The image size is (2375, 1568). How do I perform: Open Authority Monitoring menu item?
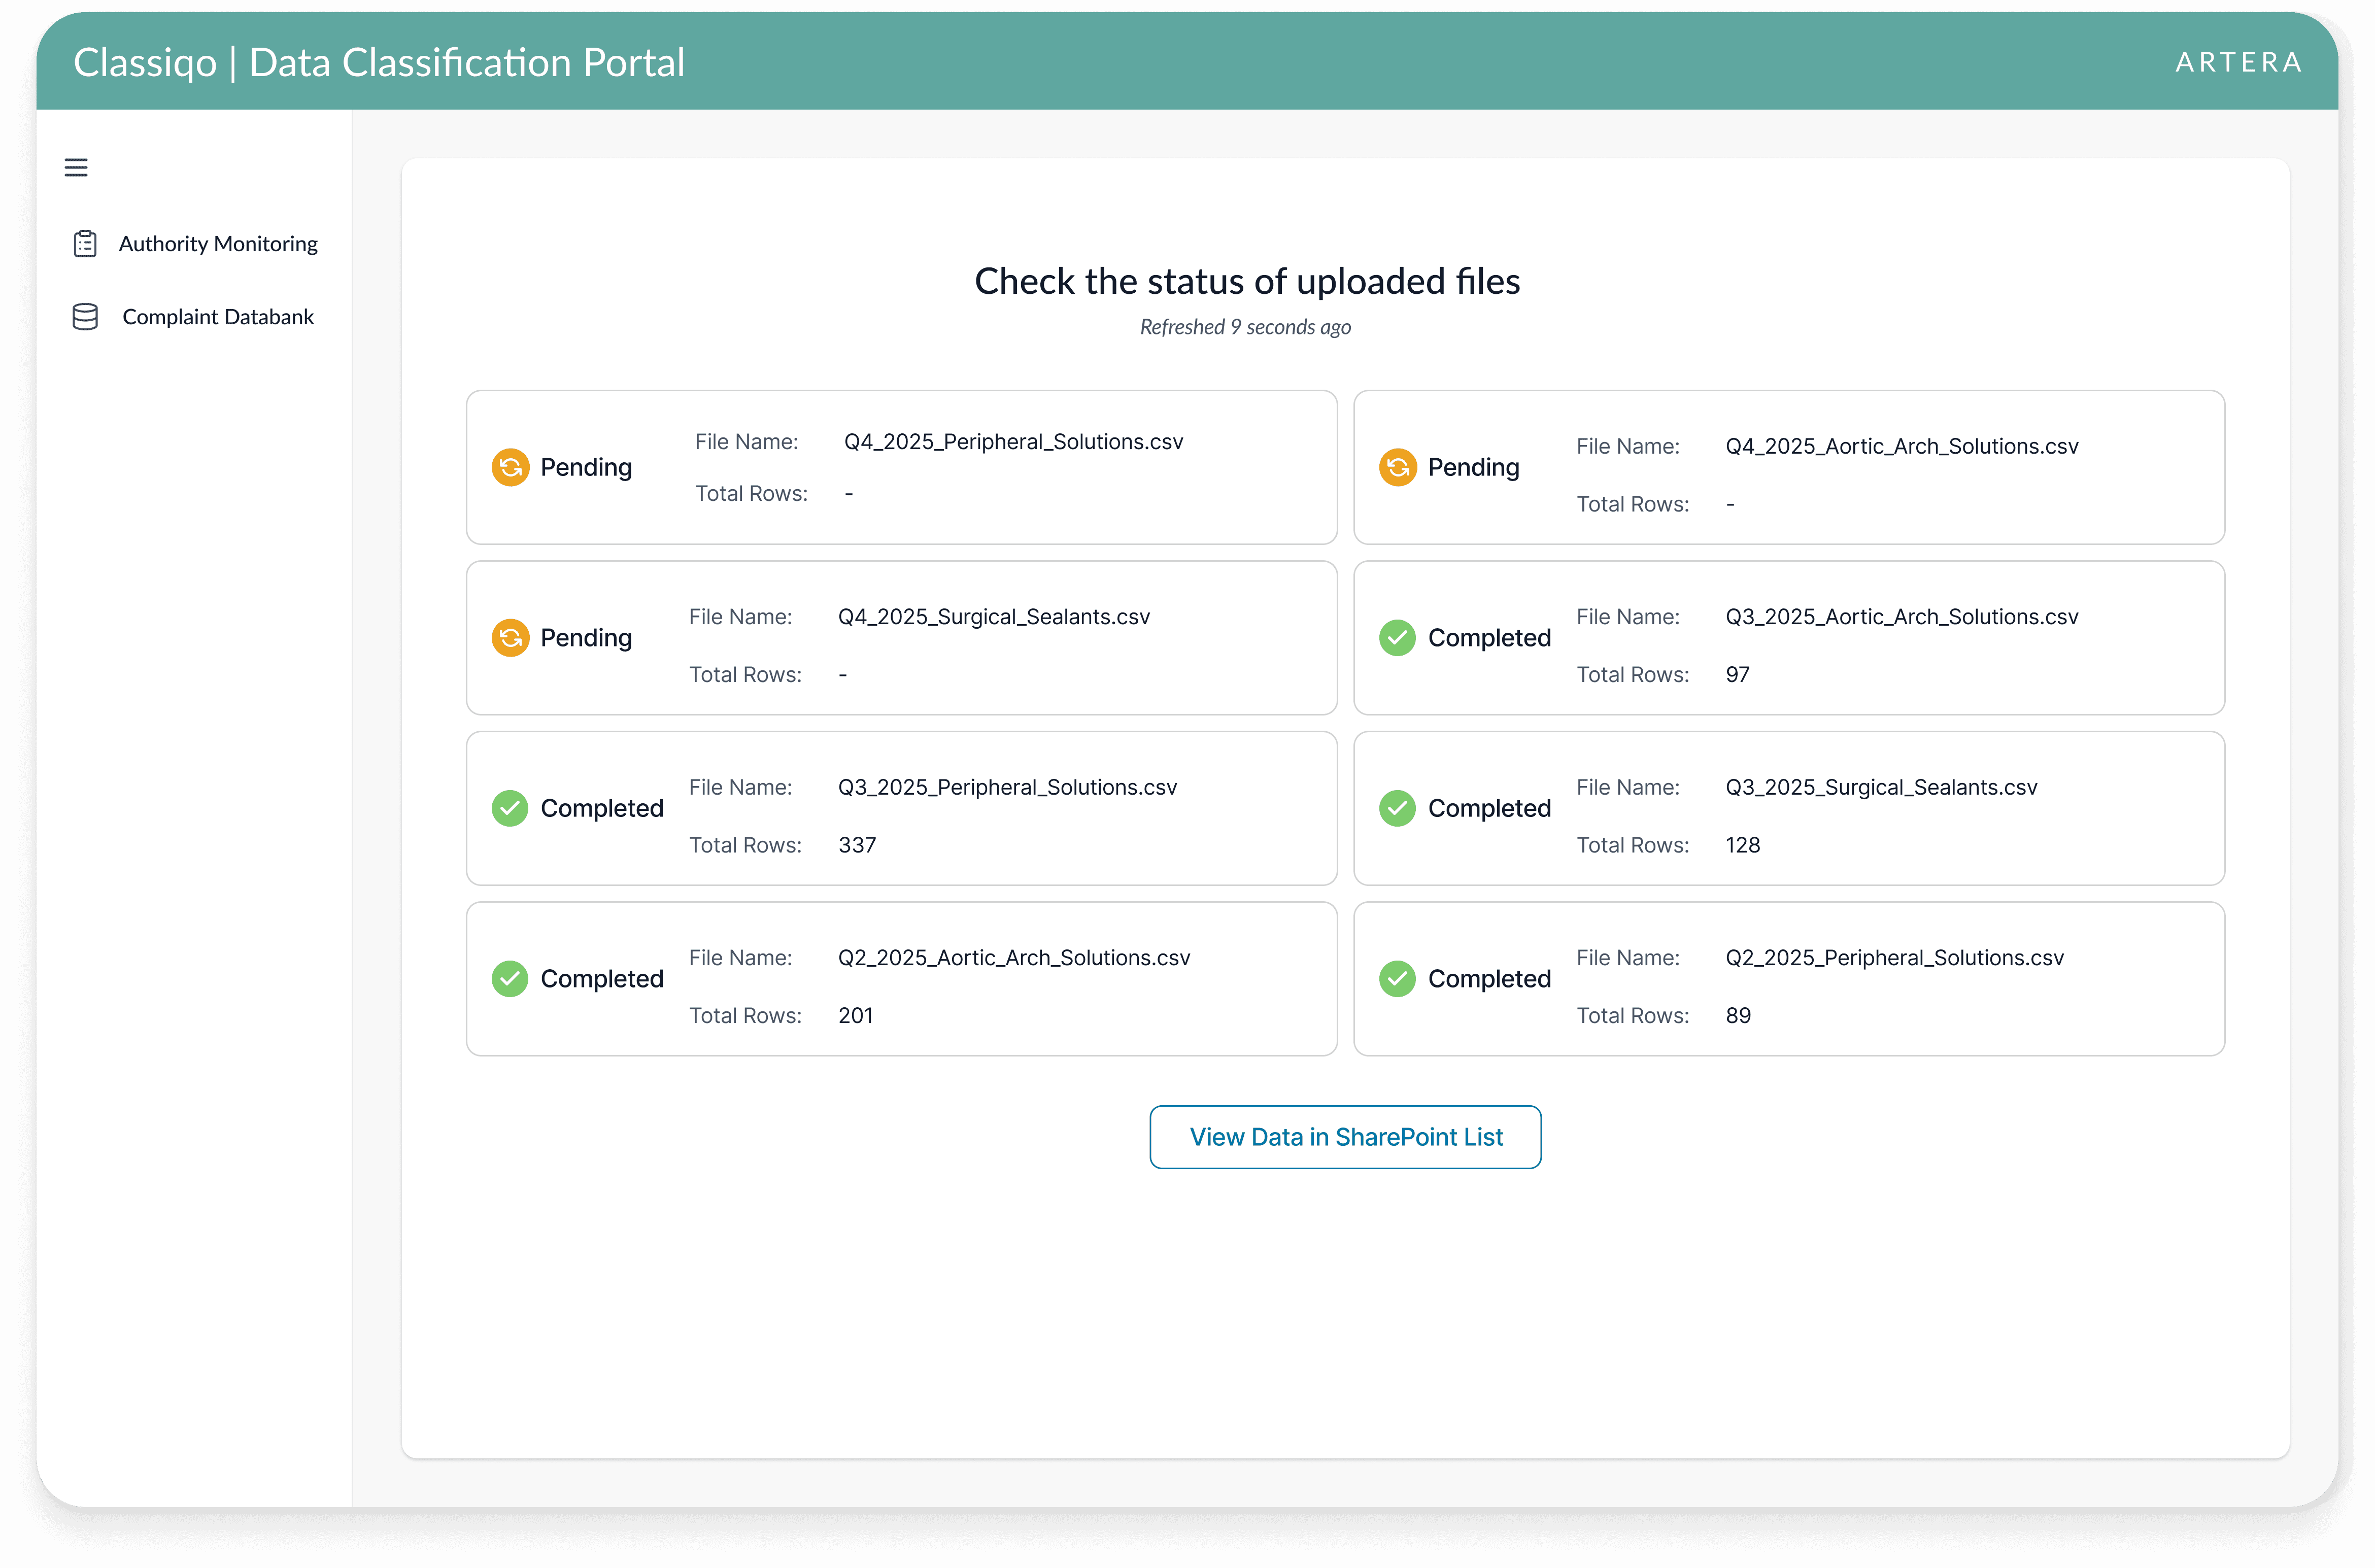(x=218, y=244)
